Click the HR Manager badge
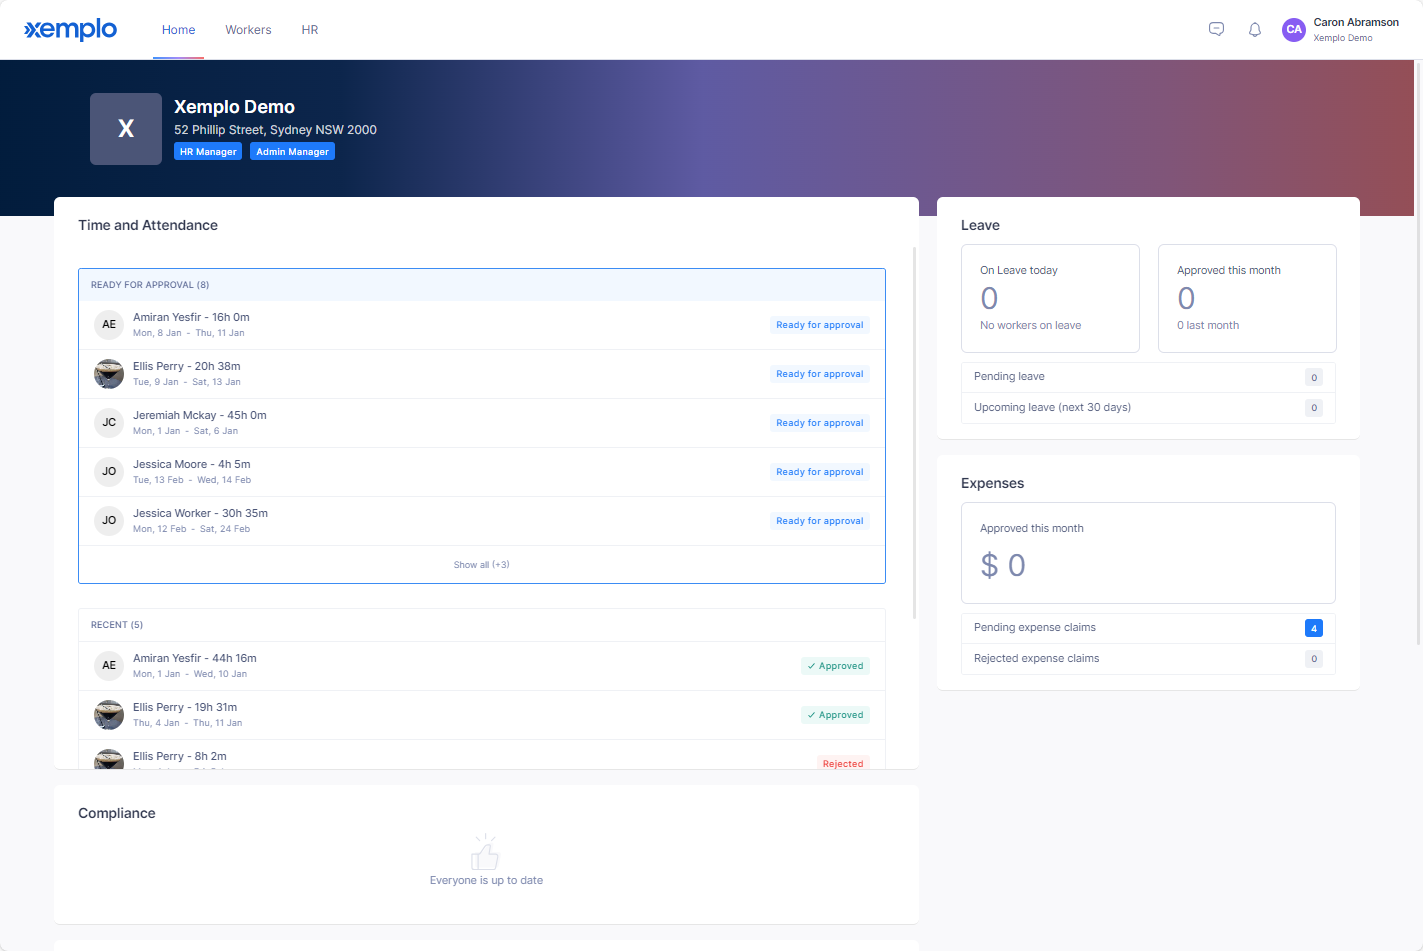 tap(208, 152)
